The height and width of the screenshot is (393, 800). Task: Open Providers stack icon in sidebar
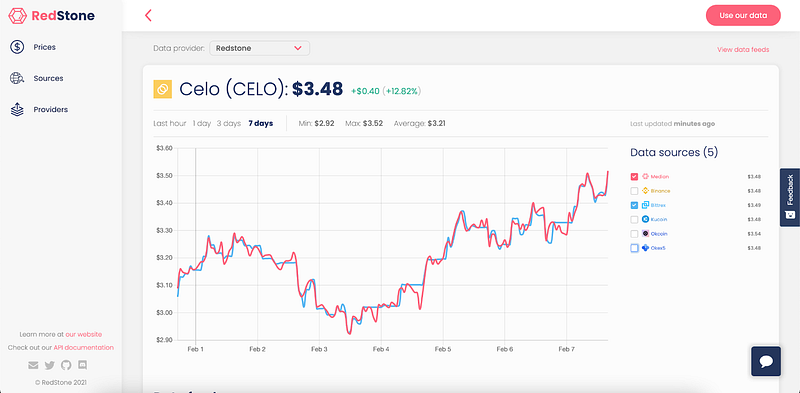pyautogui.click(x=17, y=109)
